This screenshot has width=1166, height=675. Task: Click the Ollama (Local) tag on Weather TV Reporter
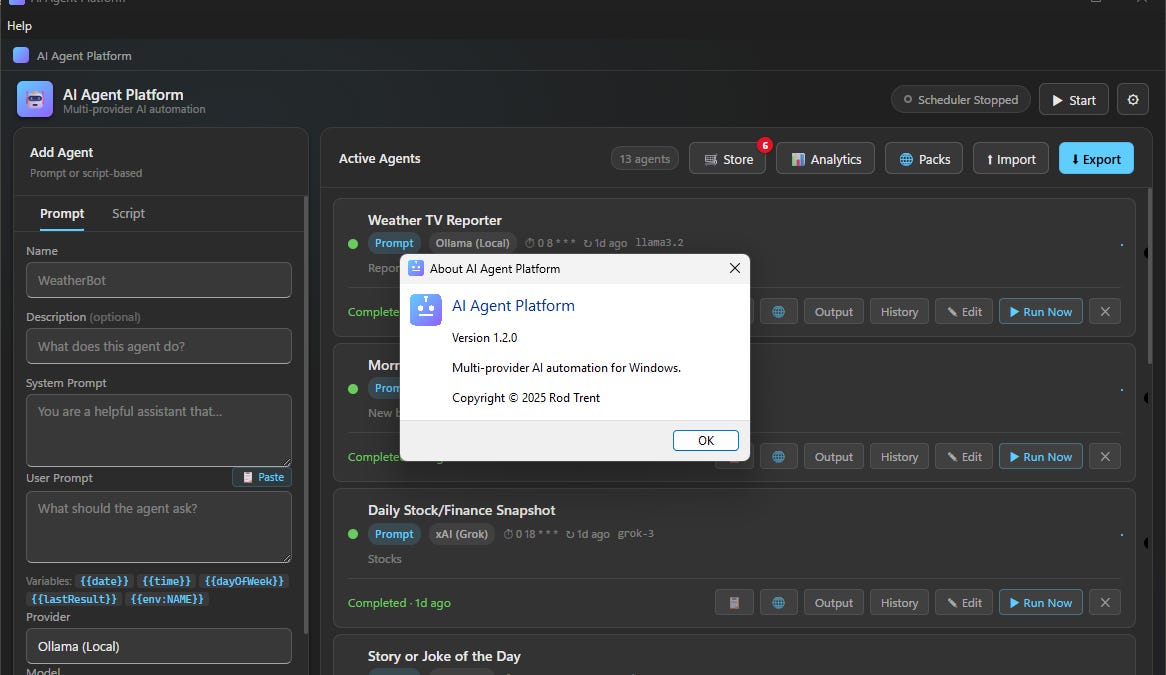(x=472, y=243)
